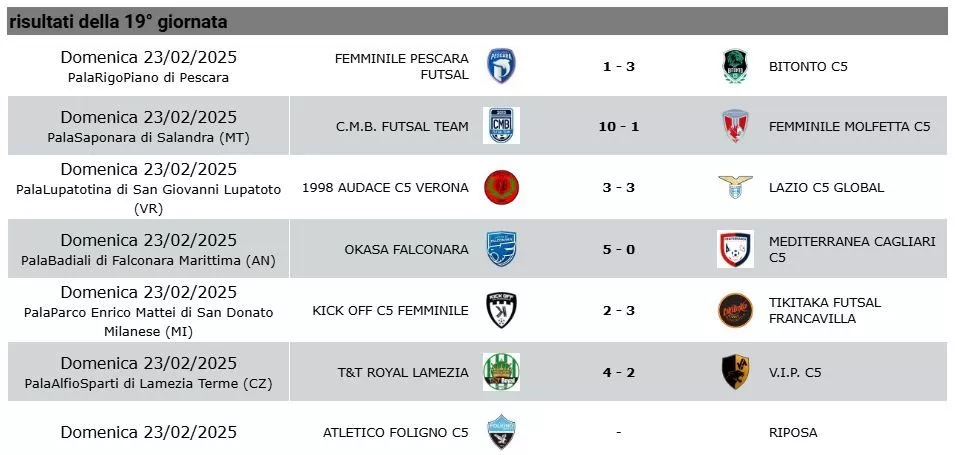Select the Mediterranea Cagliari C5 logo
Viewport: 955px width, 455px height.
click(735, 249)
